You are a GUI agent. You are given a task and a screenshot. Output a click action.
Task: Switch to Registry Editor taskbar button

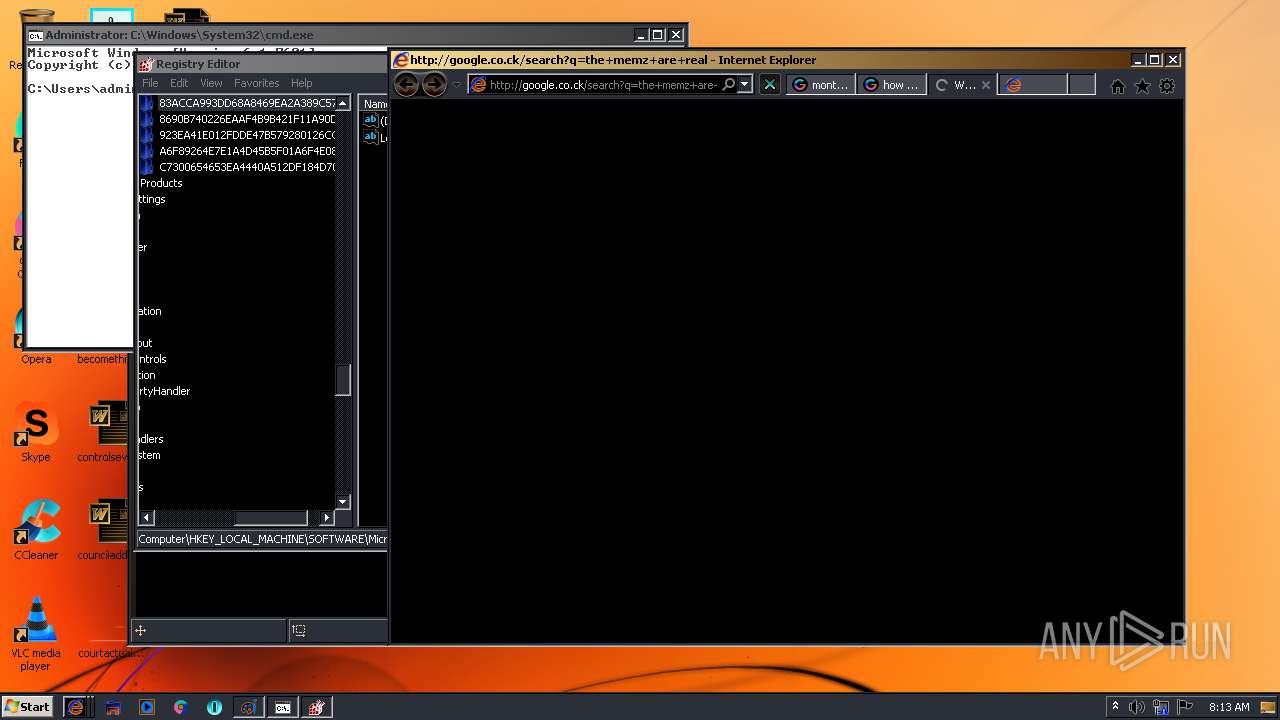tap(317, 707)
